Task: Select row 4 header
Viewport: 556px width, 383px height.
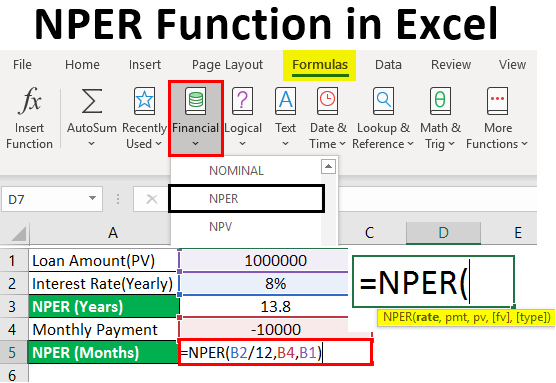Action: tap(13, 329)
